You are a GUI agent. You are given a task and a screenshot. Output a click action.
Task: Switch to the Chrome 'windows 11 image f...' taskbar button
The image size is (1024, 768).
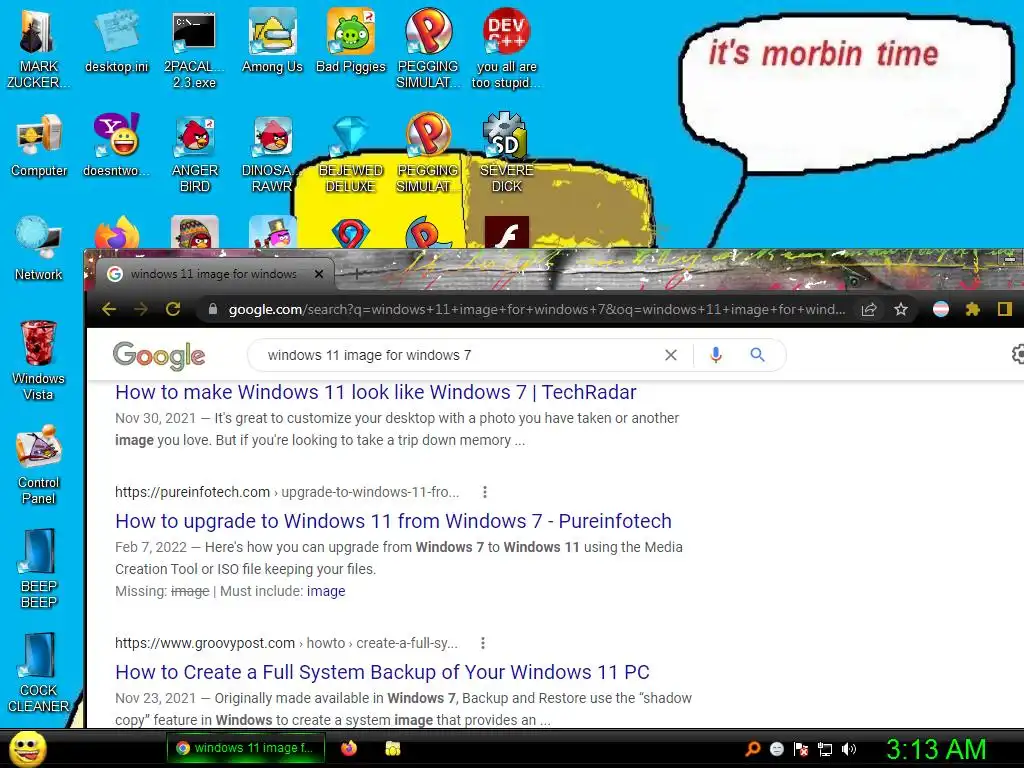(x=246, y=748)
